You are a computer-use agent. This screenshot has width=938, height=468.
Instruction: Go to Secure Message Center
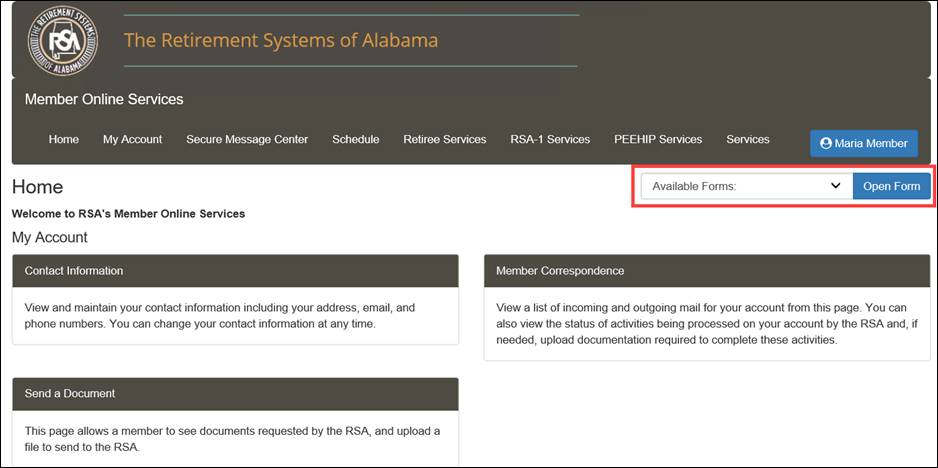click(x=247, y=139)
